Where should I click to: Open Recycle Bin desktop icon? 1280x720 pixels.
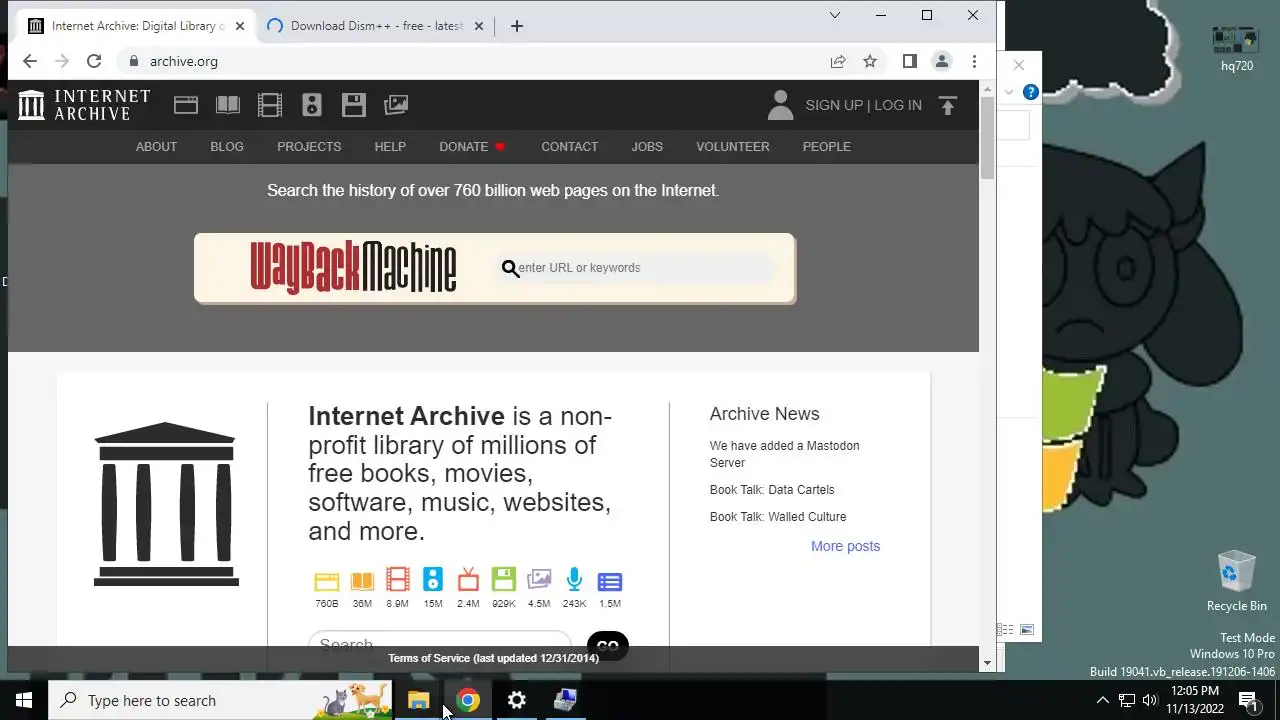tap(1237, 581)
